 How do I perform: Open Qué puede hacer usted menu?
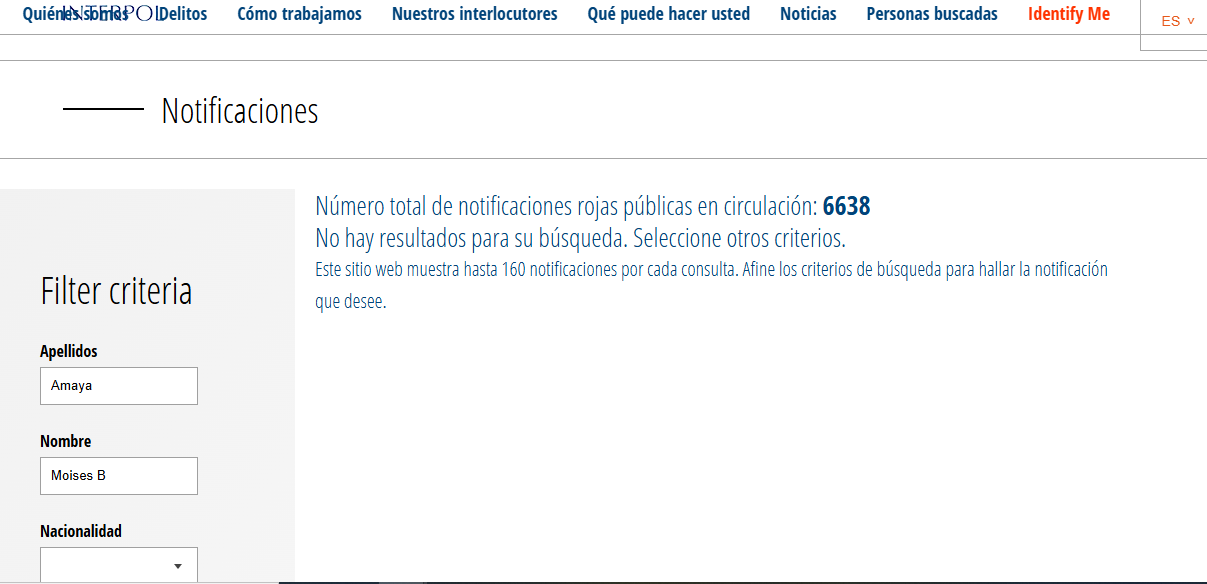(668, 15)
